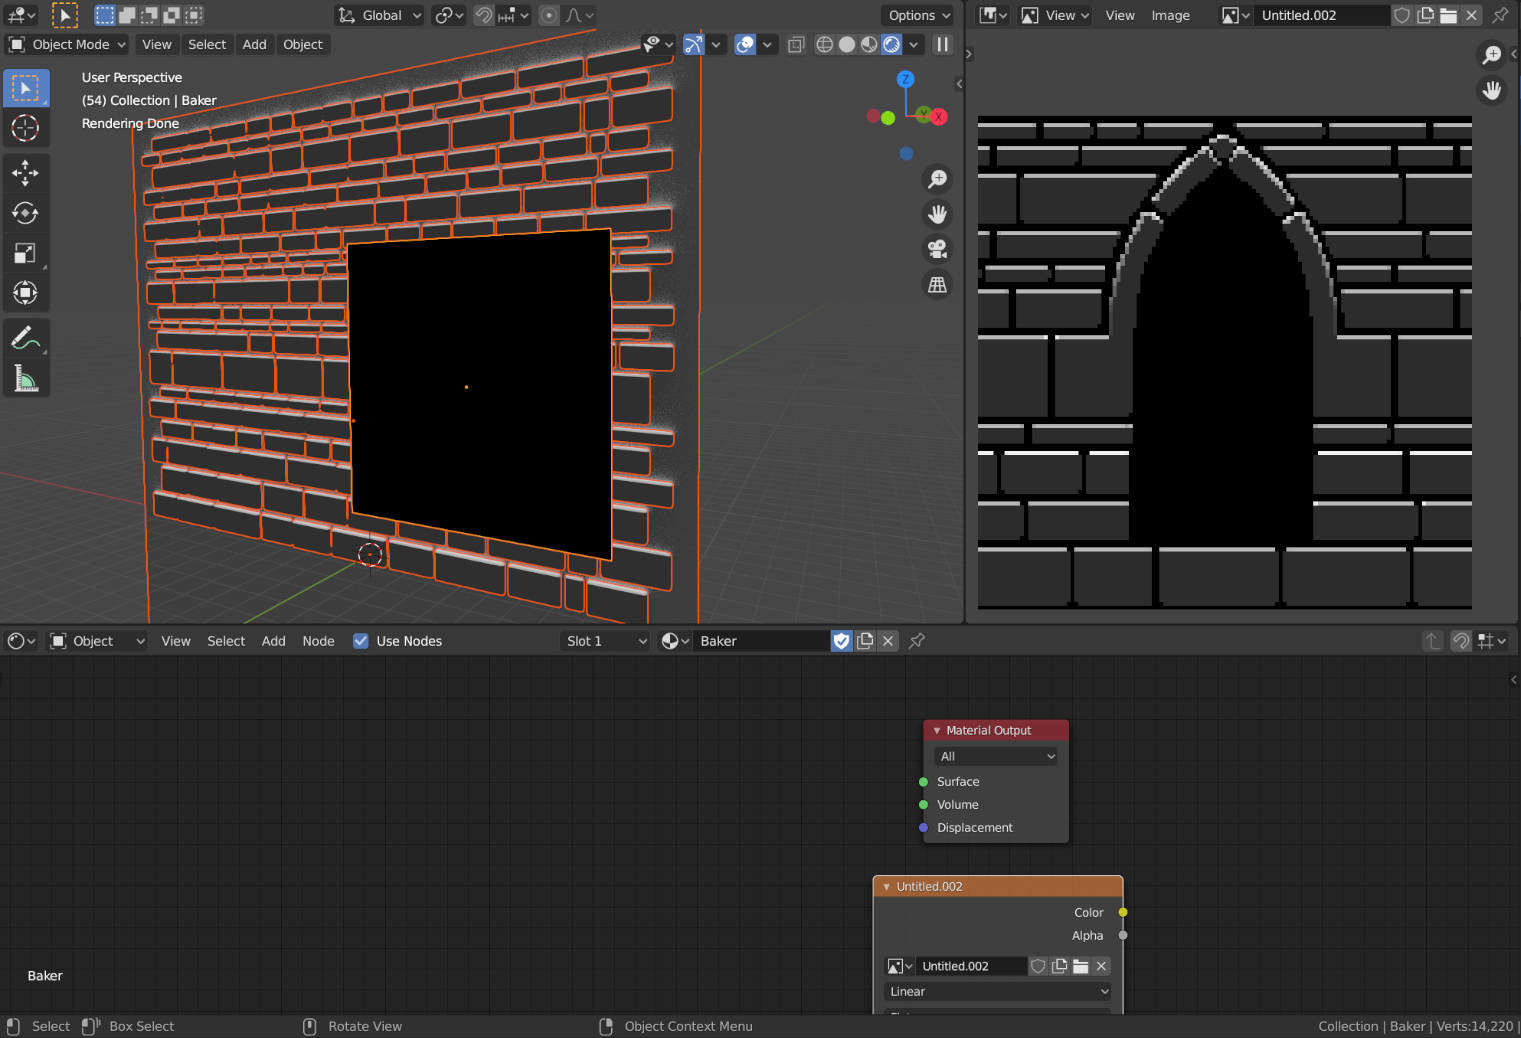This screenshot has height=1038, width=1521.
Task: Select the Select Box tool in the viewport toolbar
Action: pyautogui.click(x=25, y=88)
